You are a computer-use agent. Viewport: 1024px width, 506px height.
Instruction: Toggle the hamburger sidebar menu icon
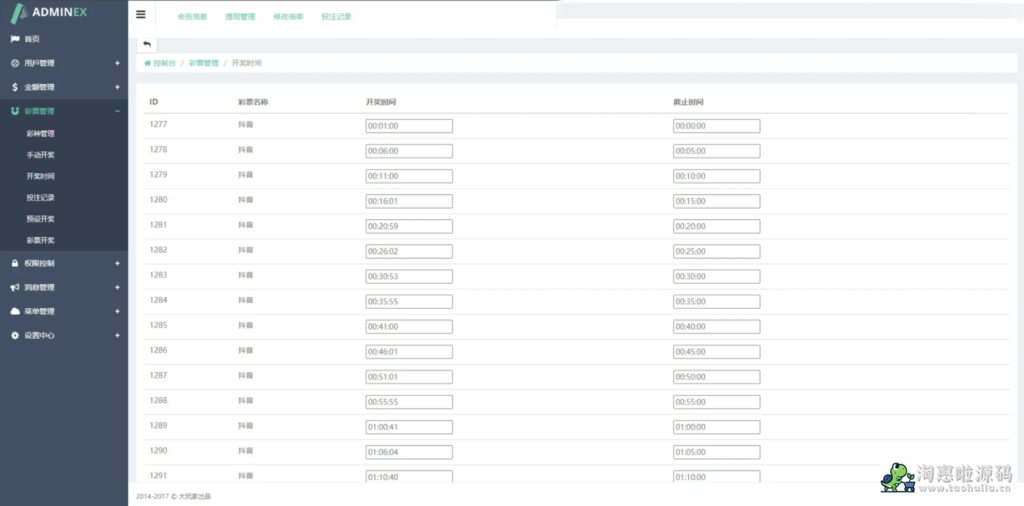tap(141, 15)
